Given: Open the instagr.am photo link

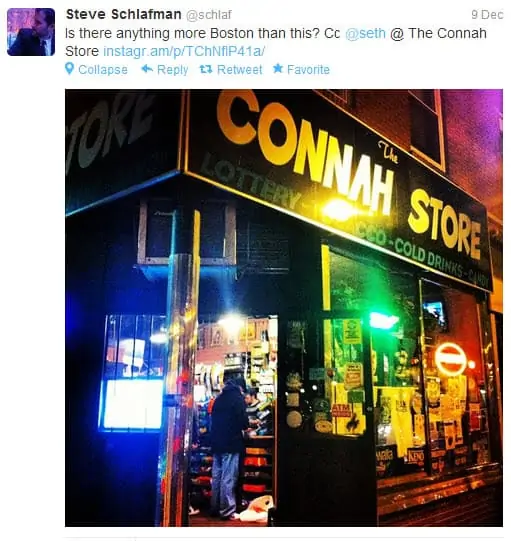Looking at the screenshot, I should click(x=184, y=51).
